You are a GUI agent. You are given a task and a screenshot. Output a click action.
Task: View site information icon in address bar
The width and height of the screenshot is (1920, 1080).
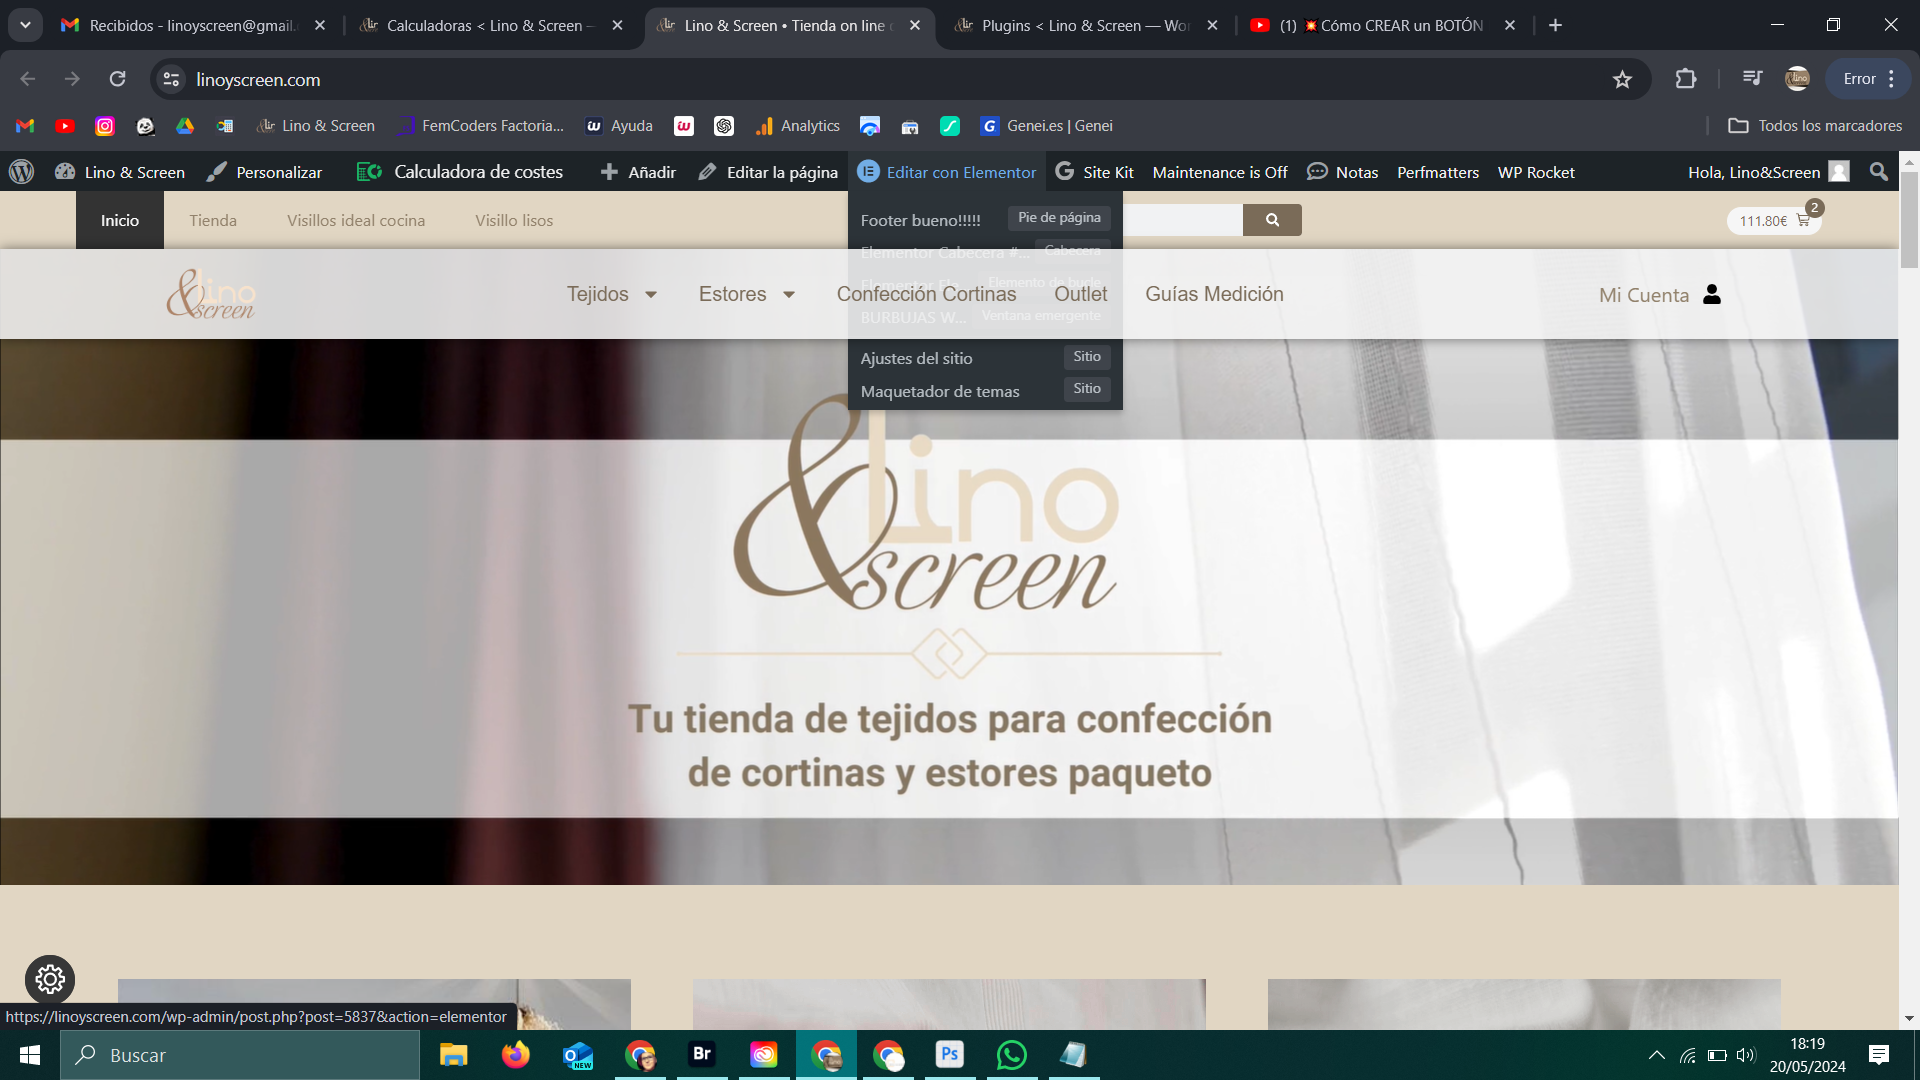[x=172, y=79]
